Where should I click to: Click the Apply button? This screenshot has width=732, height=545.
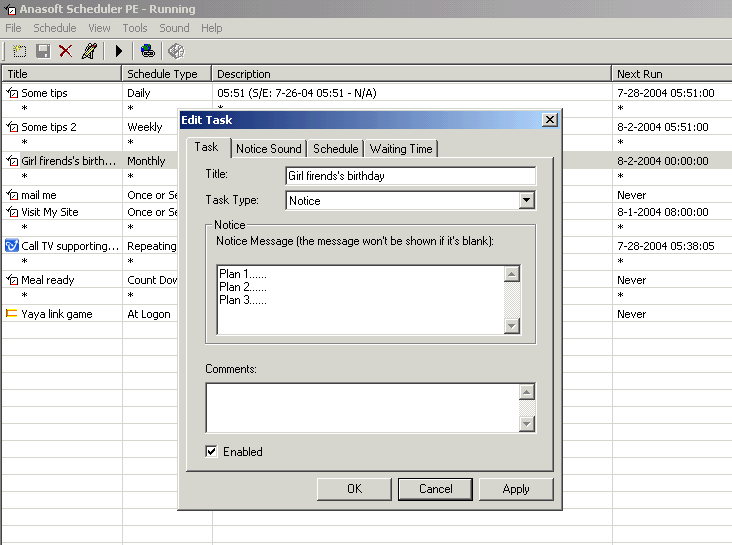(x=516, y=489)
